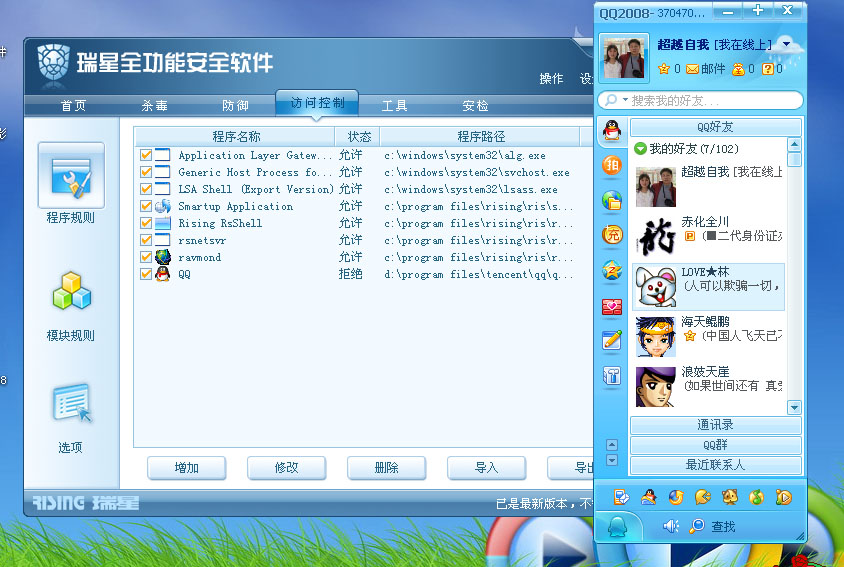Uncheck ravmond rule checkbox
This screenshot has width=844, height=567.
point(145,257)
